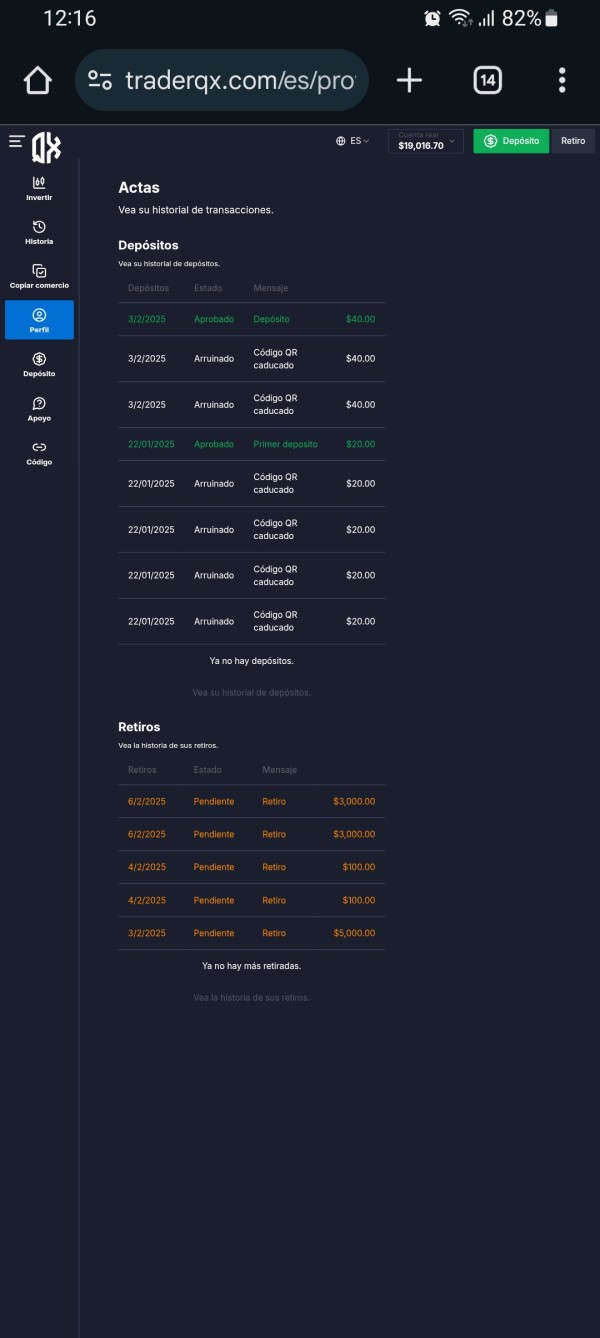Open a new browser tab
This screenshot has width=600, height=1338.
pyautogui.click(x=409, y=80)
